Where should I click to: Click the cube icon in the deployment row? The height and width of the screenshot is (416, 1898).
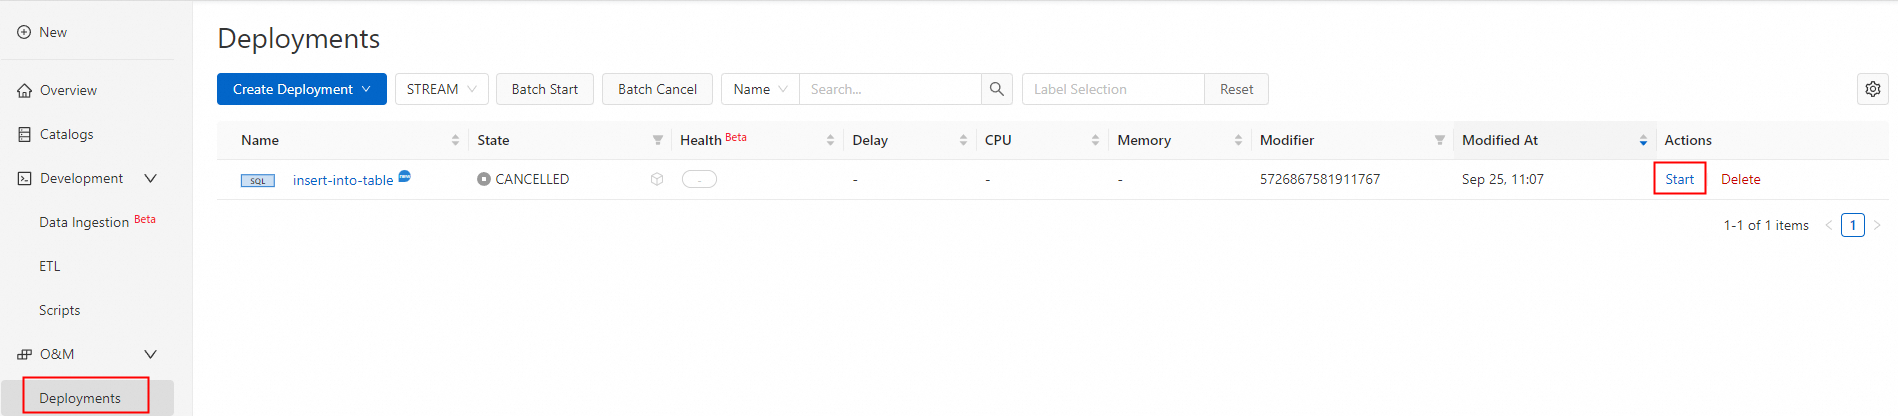[657, 179]
